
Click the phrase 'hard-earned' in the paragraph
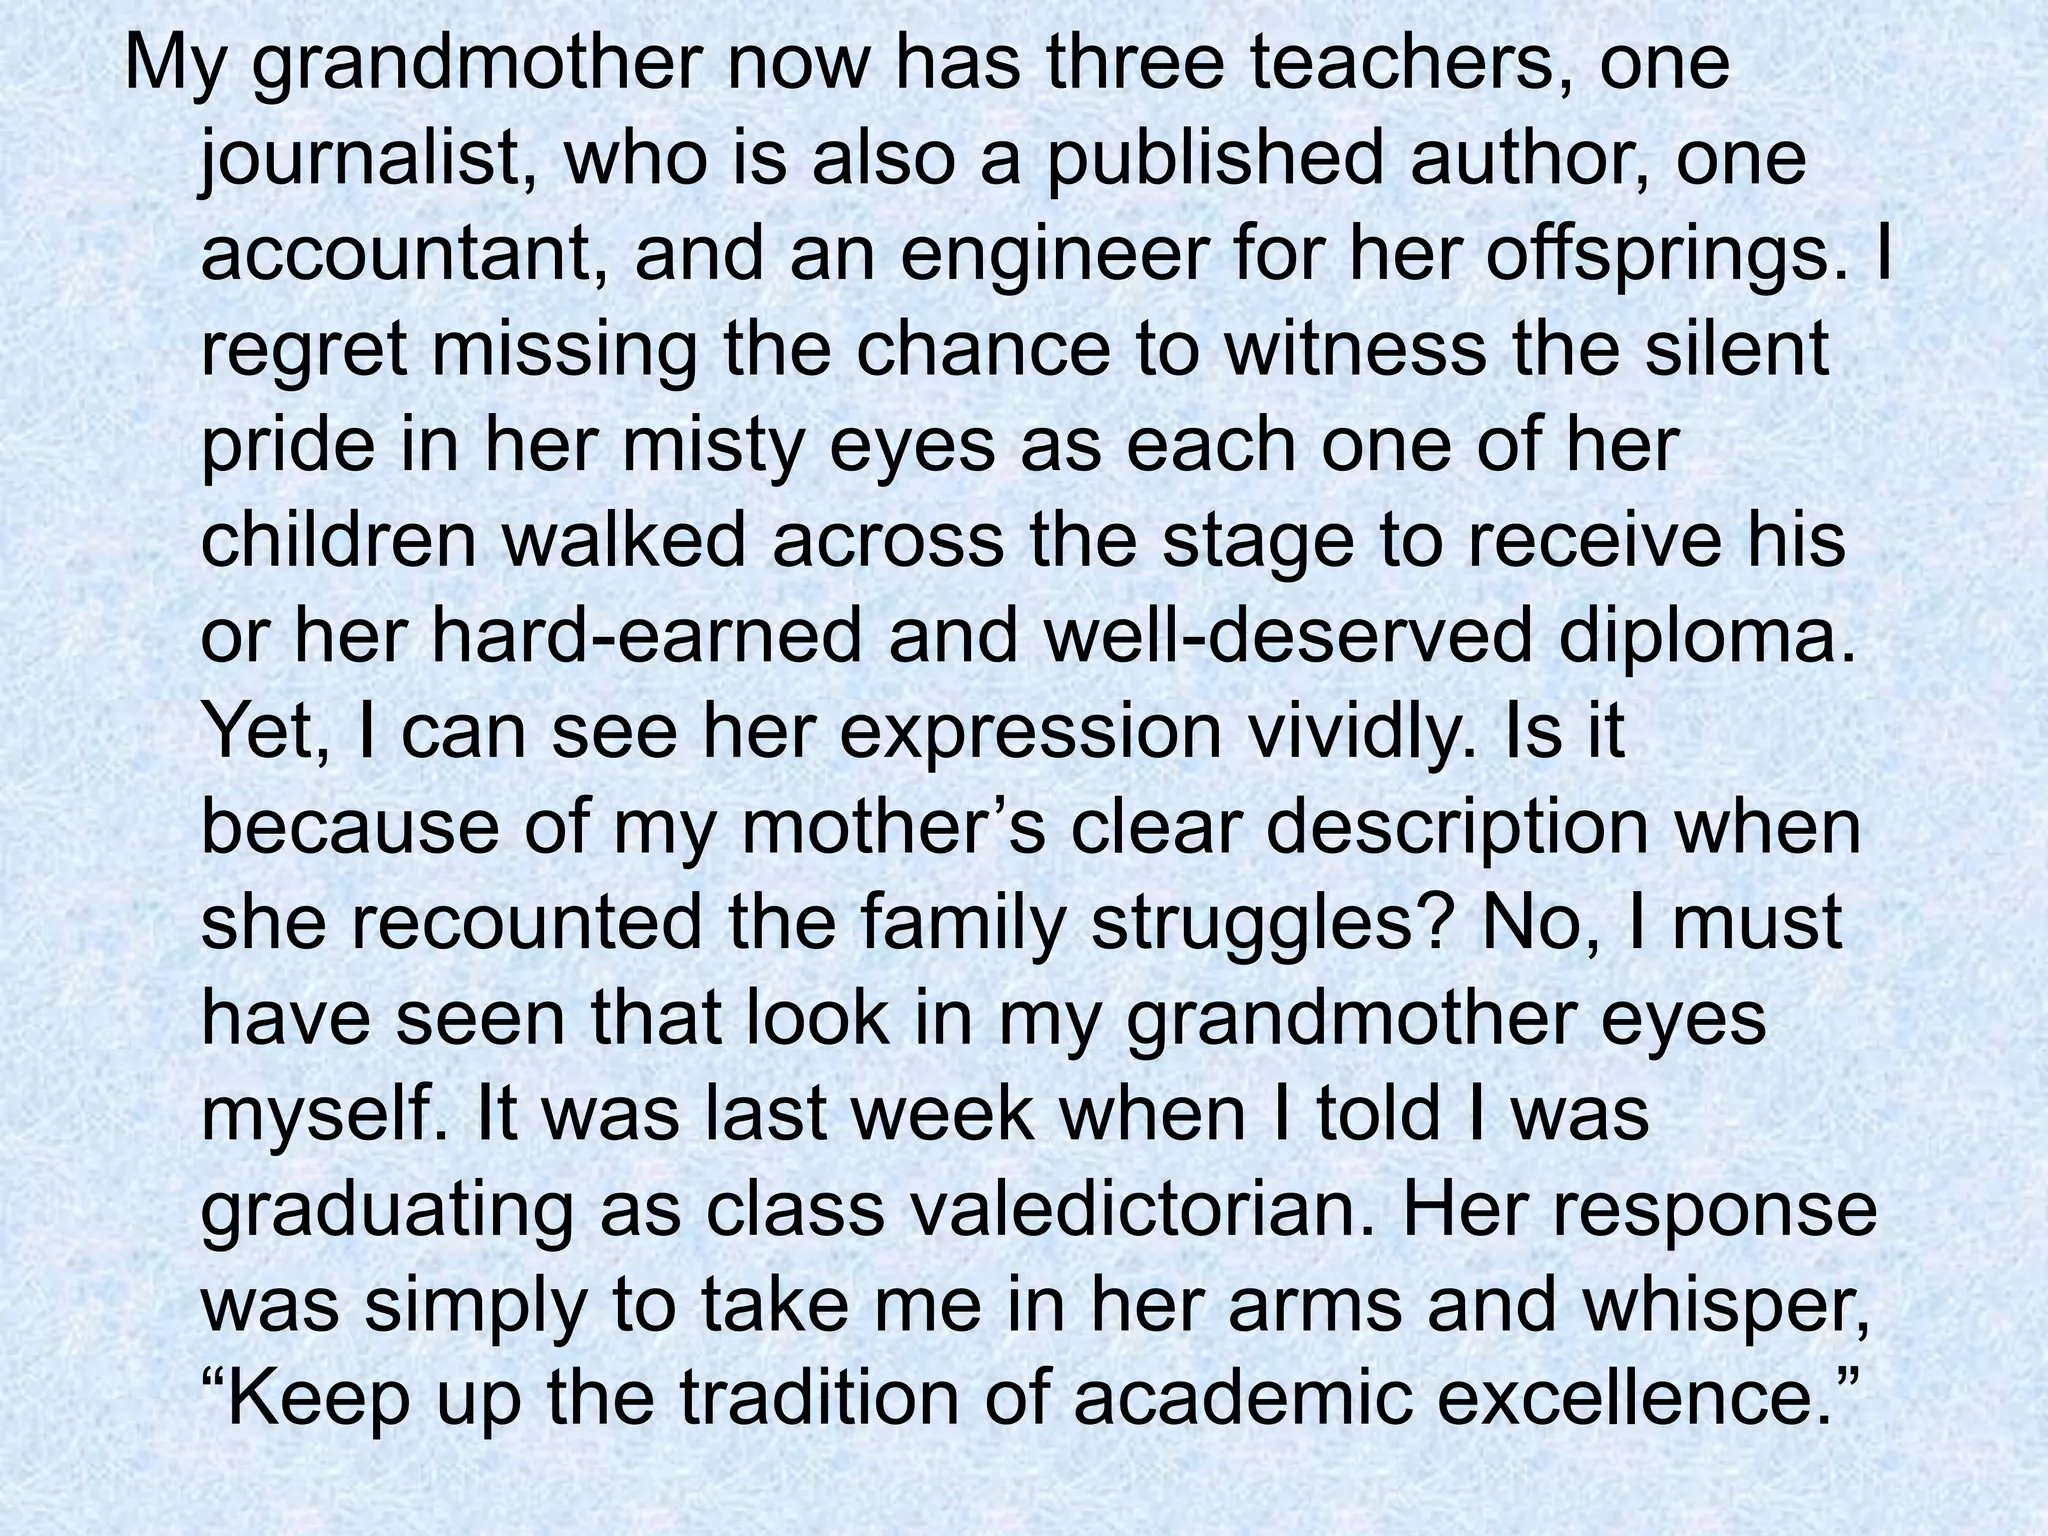(x=645, y=635)
